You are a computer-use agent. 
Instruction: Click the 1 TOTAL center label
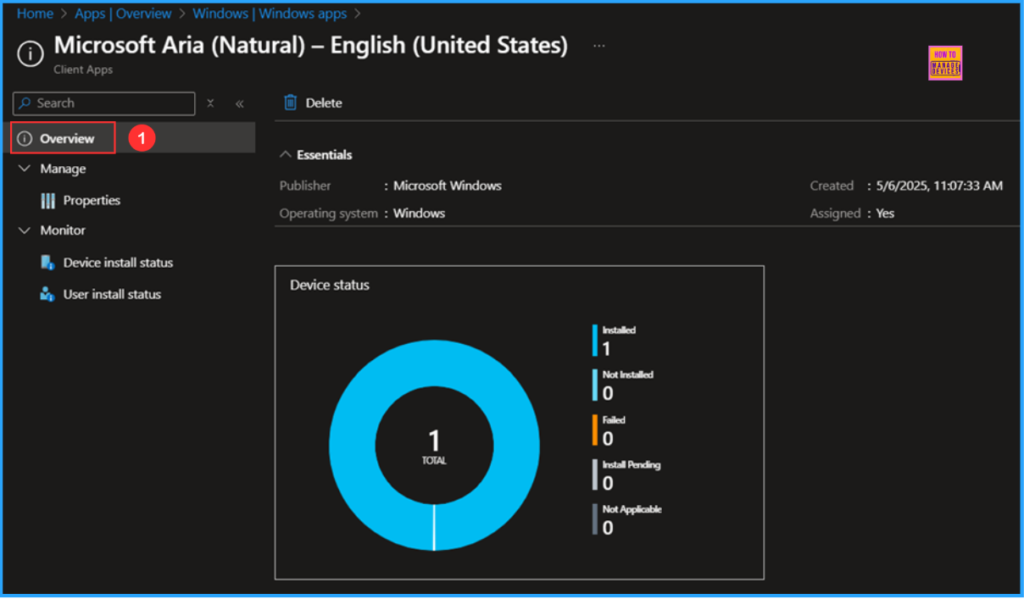(x=434, y=447)
